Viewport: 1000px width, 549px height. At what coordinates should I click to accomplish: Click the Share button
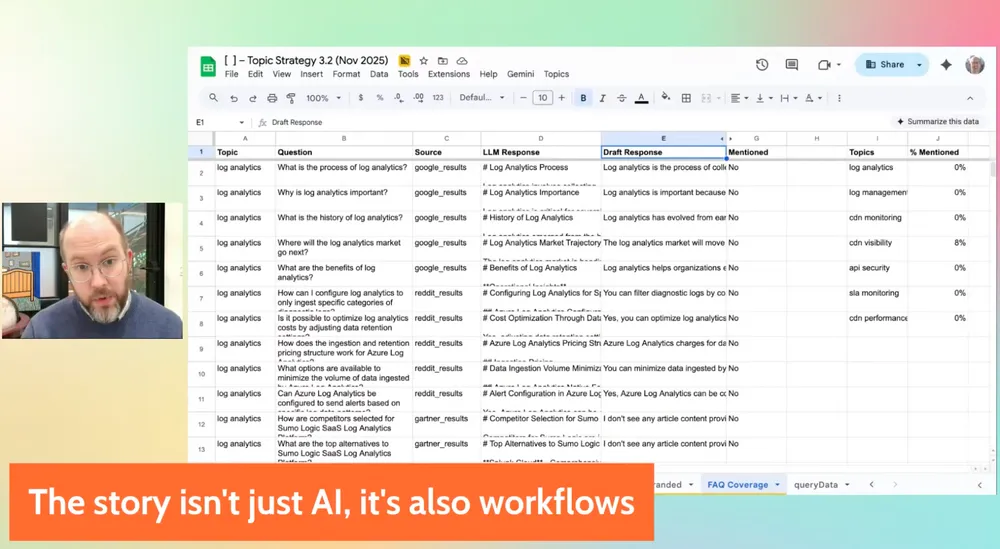point(885,65)
